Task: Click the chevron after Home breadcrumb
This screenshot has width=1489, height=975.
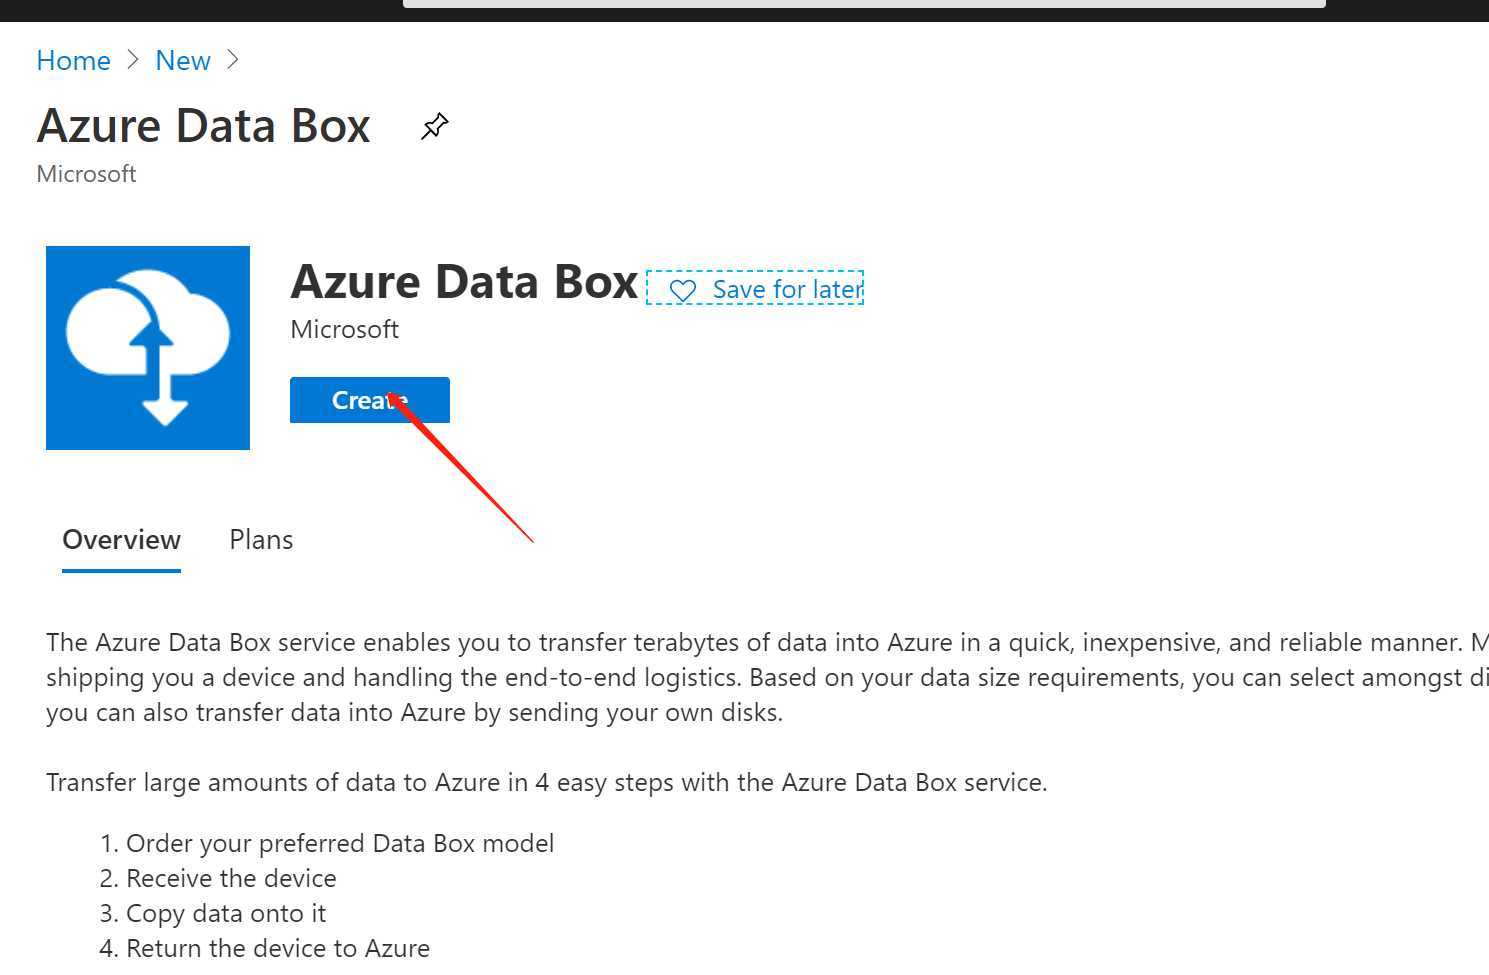Action: tap(133, 60)
